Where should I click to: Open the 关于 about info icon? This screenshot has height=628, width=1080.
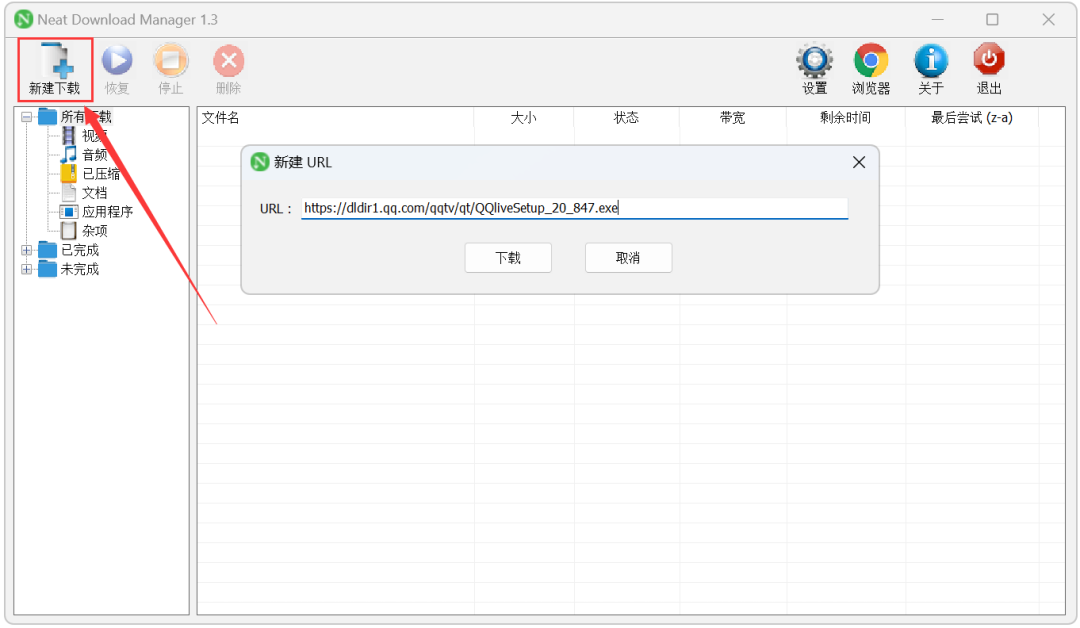pyautogui.click(x=931, y=61)
